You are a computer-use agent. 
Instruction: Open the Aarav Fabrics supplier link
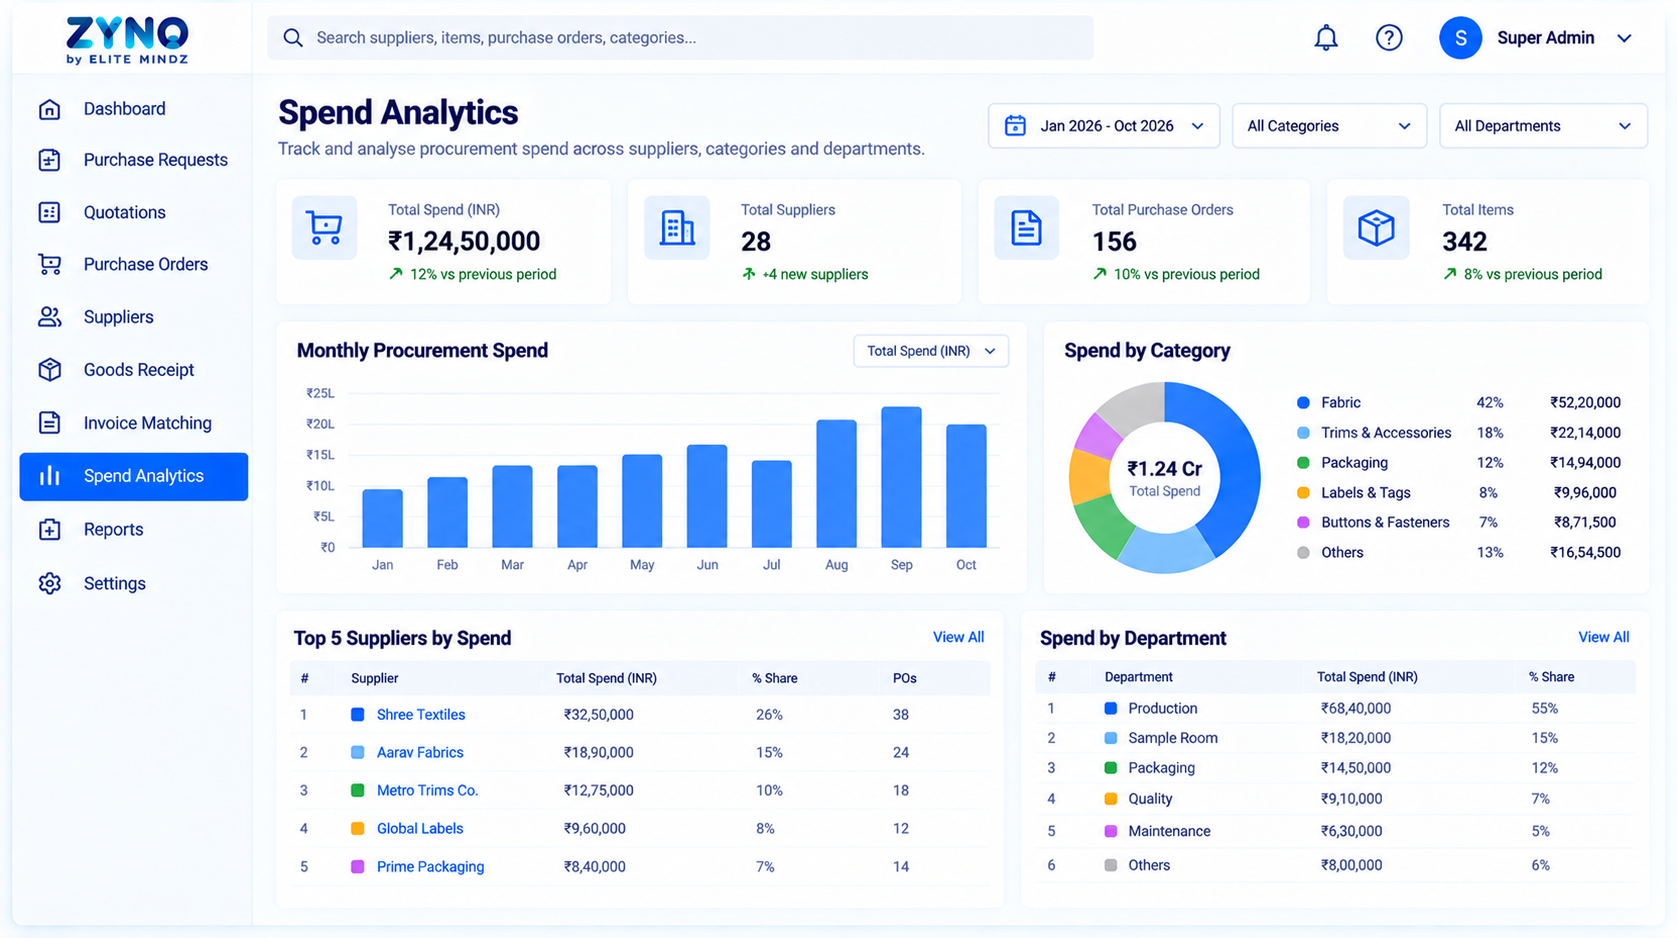point(420,752)
